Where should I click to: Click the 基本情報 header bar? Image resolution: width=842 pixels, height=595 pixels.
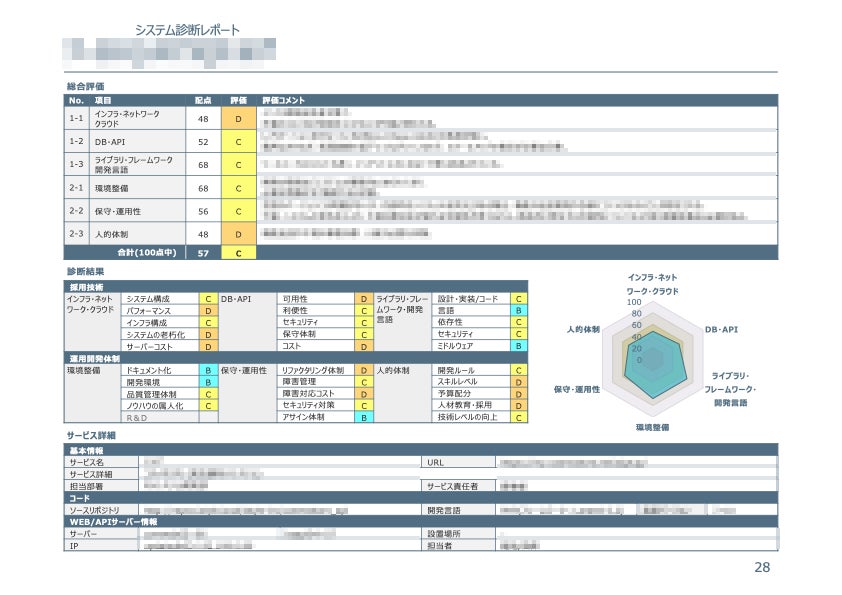point(420,451)
